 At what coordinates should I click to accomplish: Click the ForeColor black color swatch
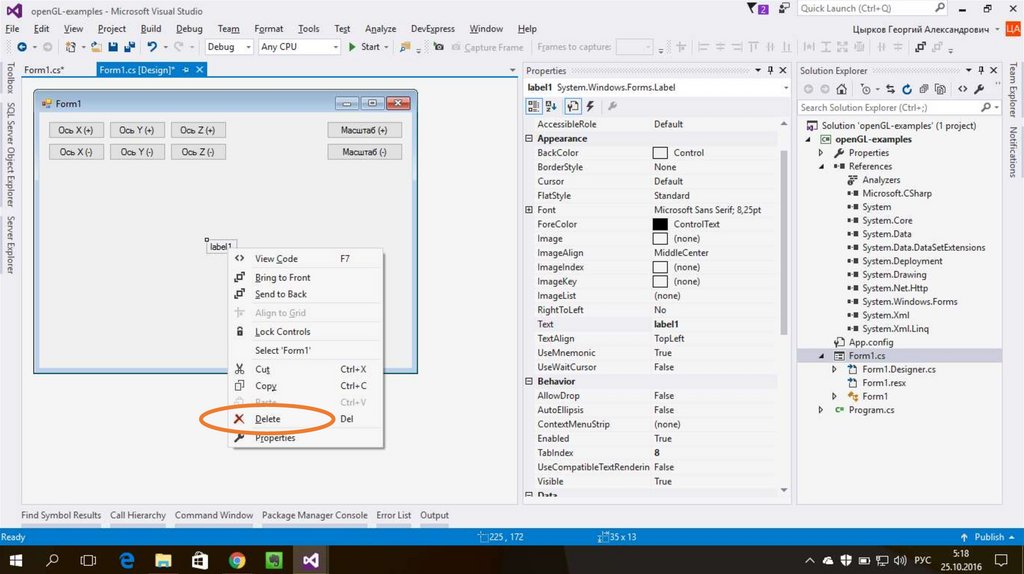click(660, 224)
